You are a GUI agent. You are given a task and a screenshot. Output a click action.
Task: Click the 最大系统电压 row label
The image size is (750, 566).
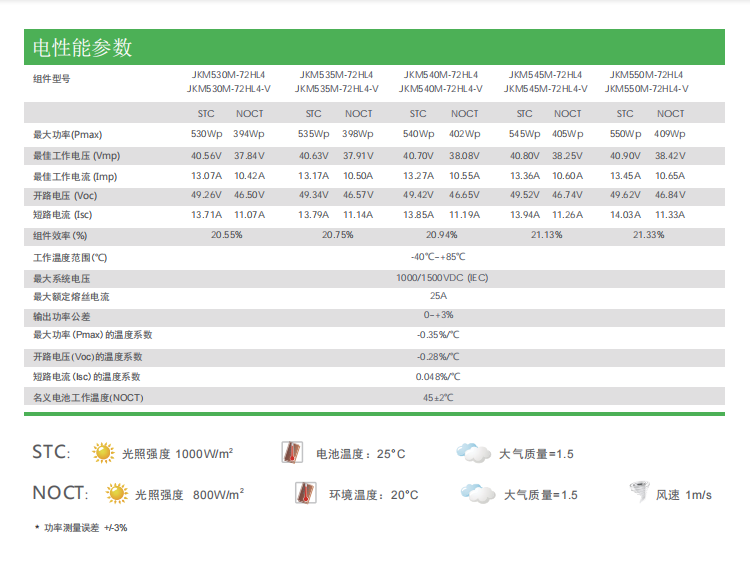pyautogui.click(x=61, y=279)
